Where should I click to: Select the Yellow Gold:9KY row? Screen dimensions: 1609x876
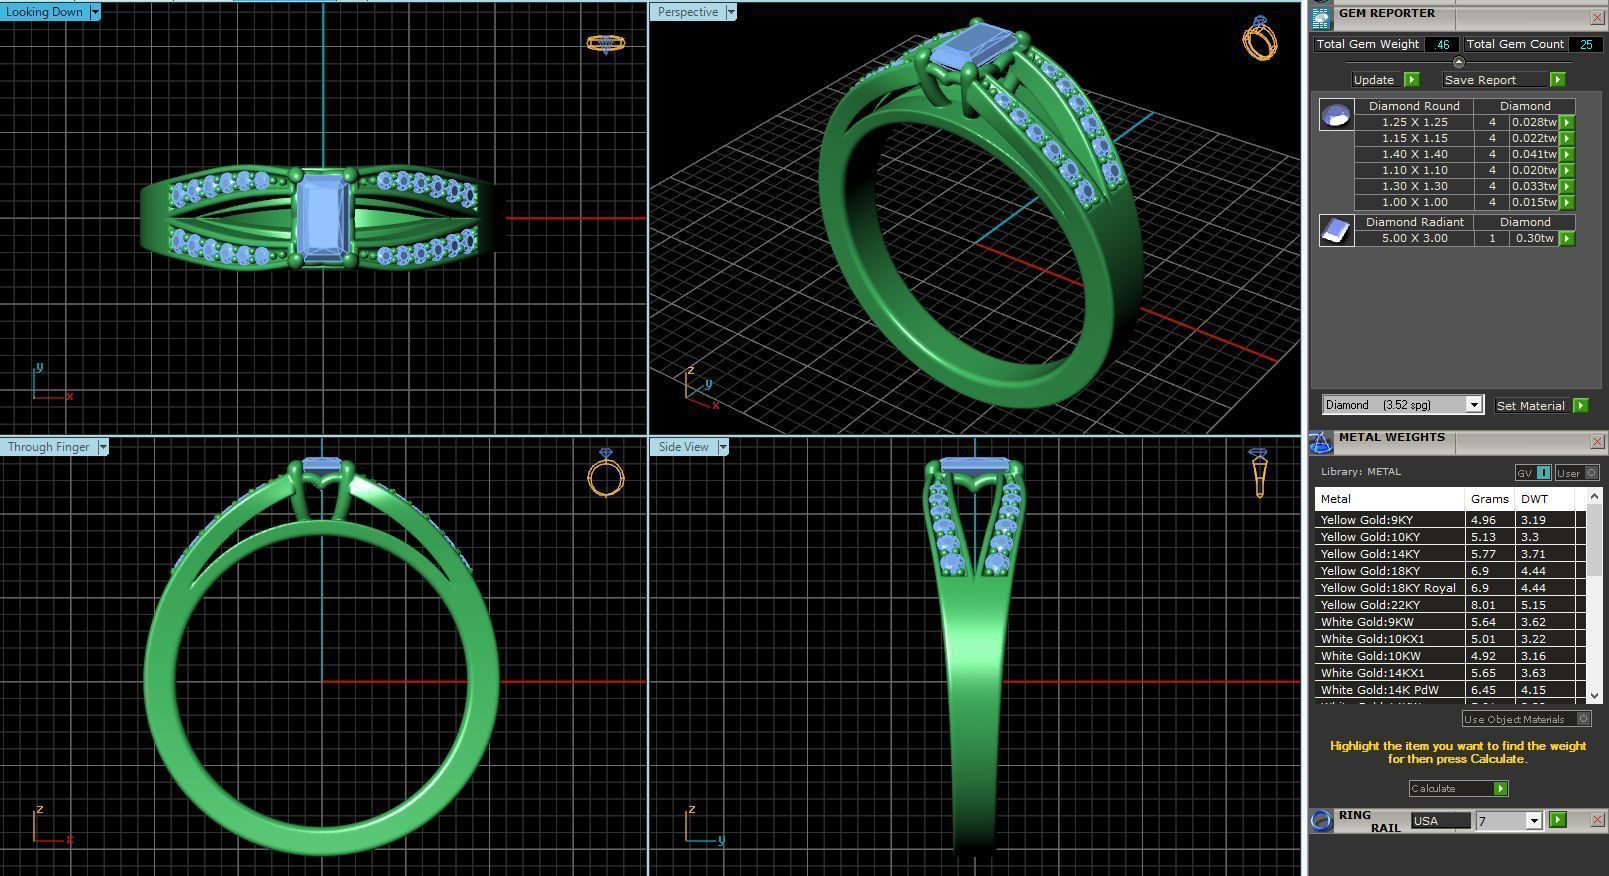tap(1450, 520)
